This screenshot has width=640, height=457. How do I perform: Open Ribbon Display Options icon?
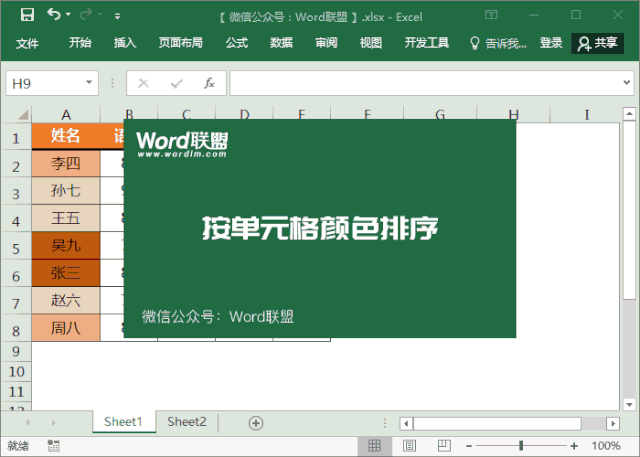pos(491,15)
